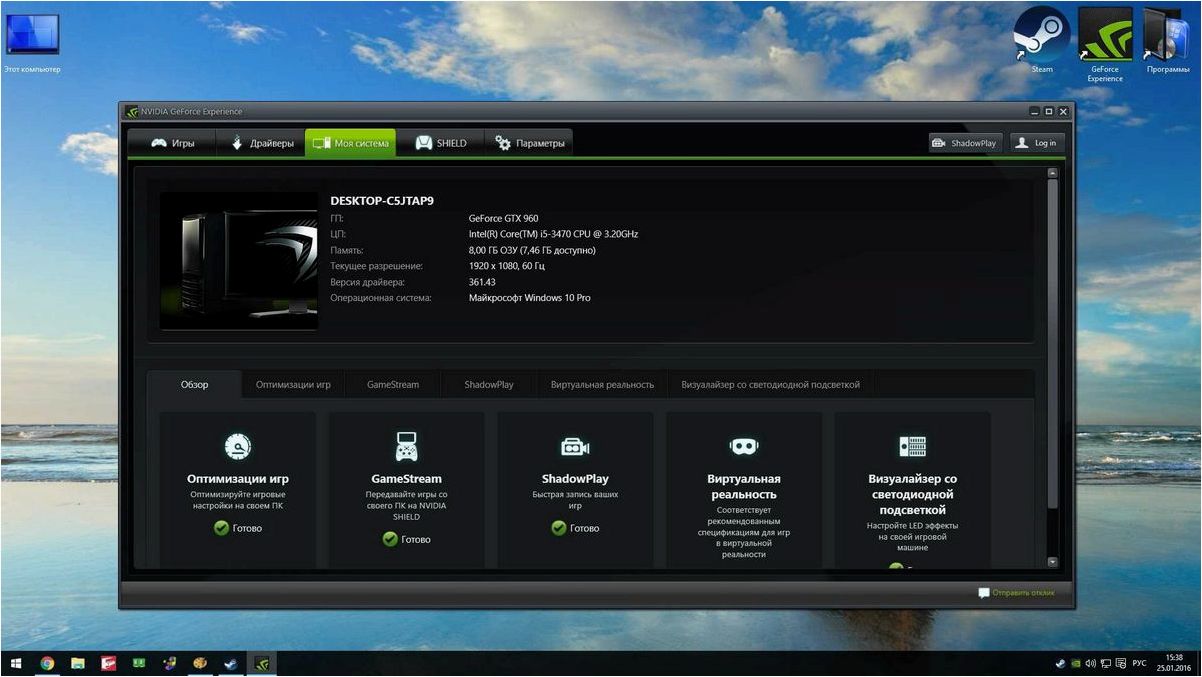Click the feedback speech bubble icon
Image resolution: width=1202 pixels, height=677 pixels.
coord(984,593)
